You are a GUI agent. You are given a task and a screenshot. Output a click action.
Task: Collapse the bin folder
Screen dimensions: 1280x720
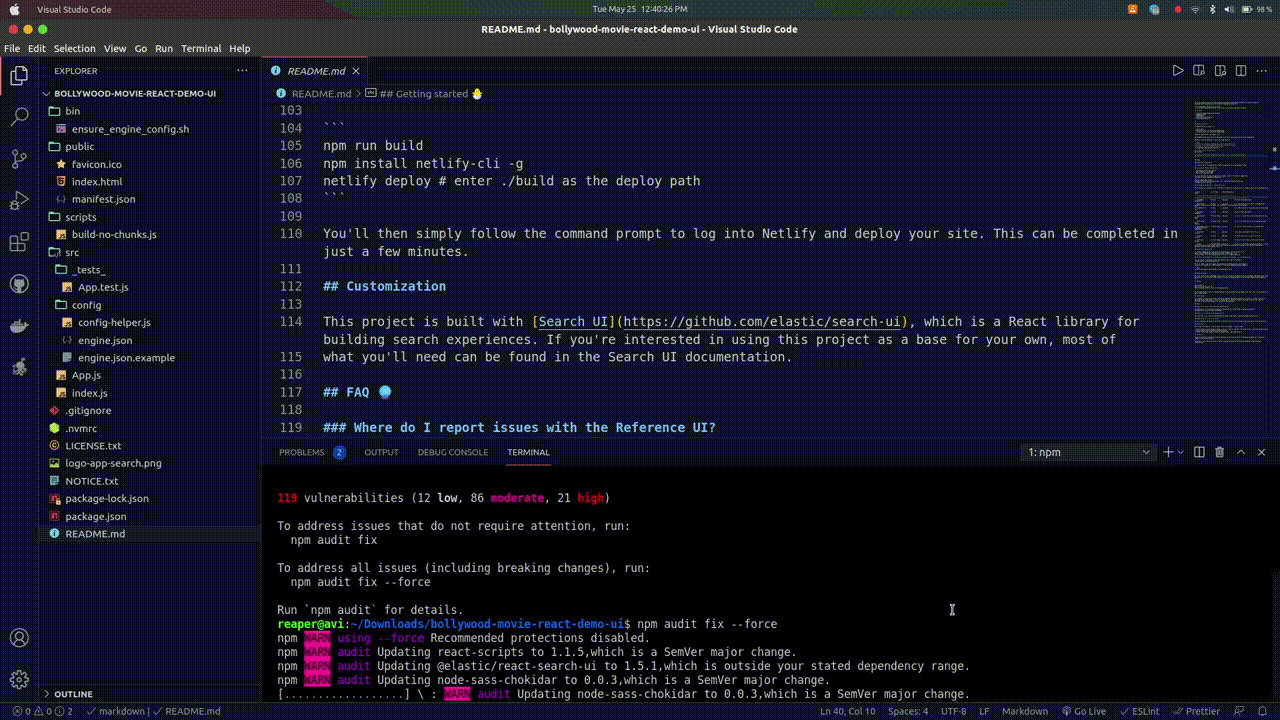[x=150, y=111]
